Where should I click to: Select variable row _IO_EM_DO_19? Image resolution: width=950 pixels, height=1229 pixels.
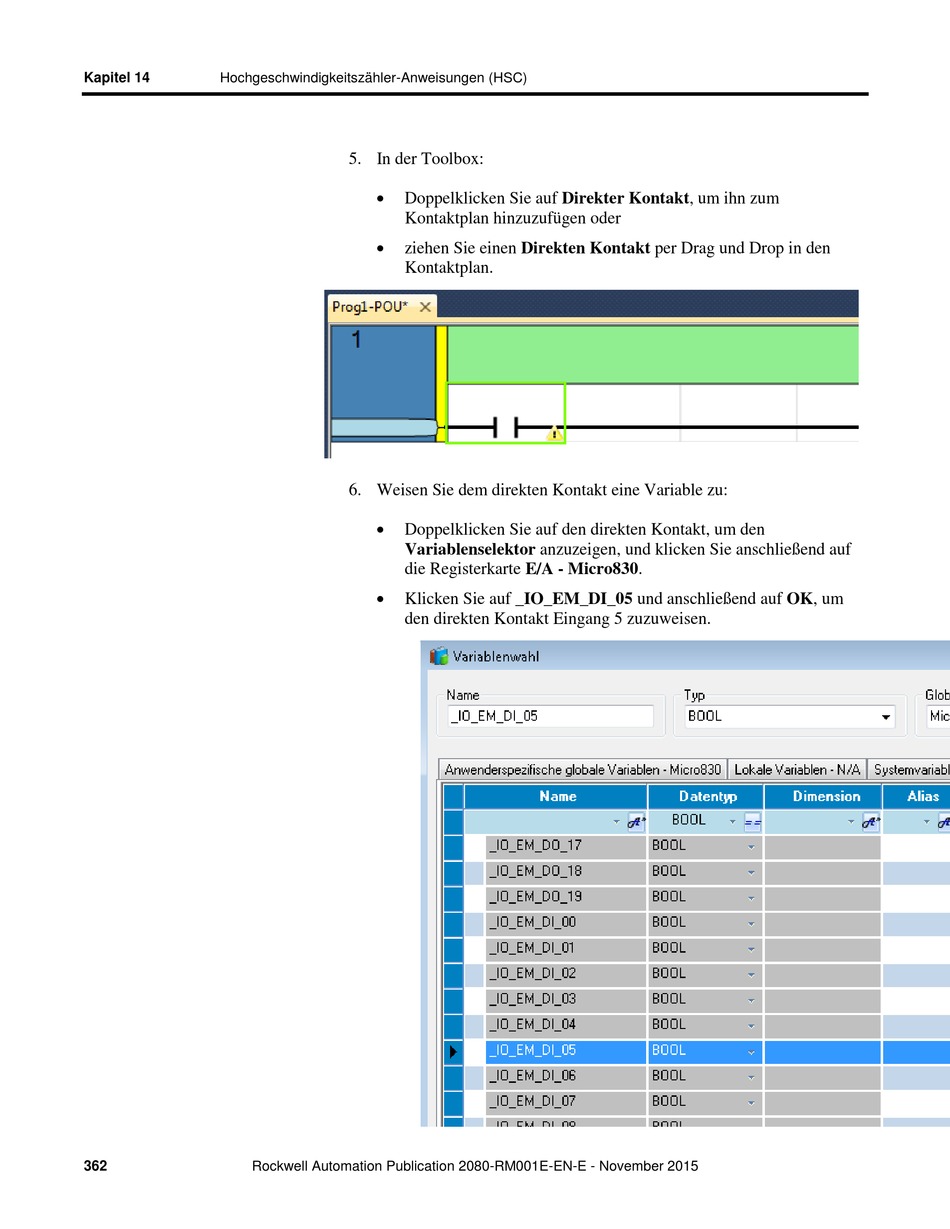[x=566, y=898]
